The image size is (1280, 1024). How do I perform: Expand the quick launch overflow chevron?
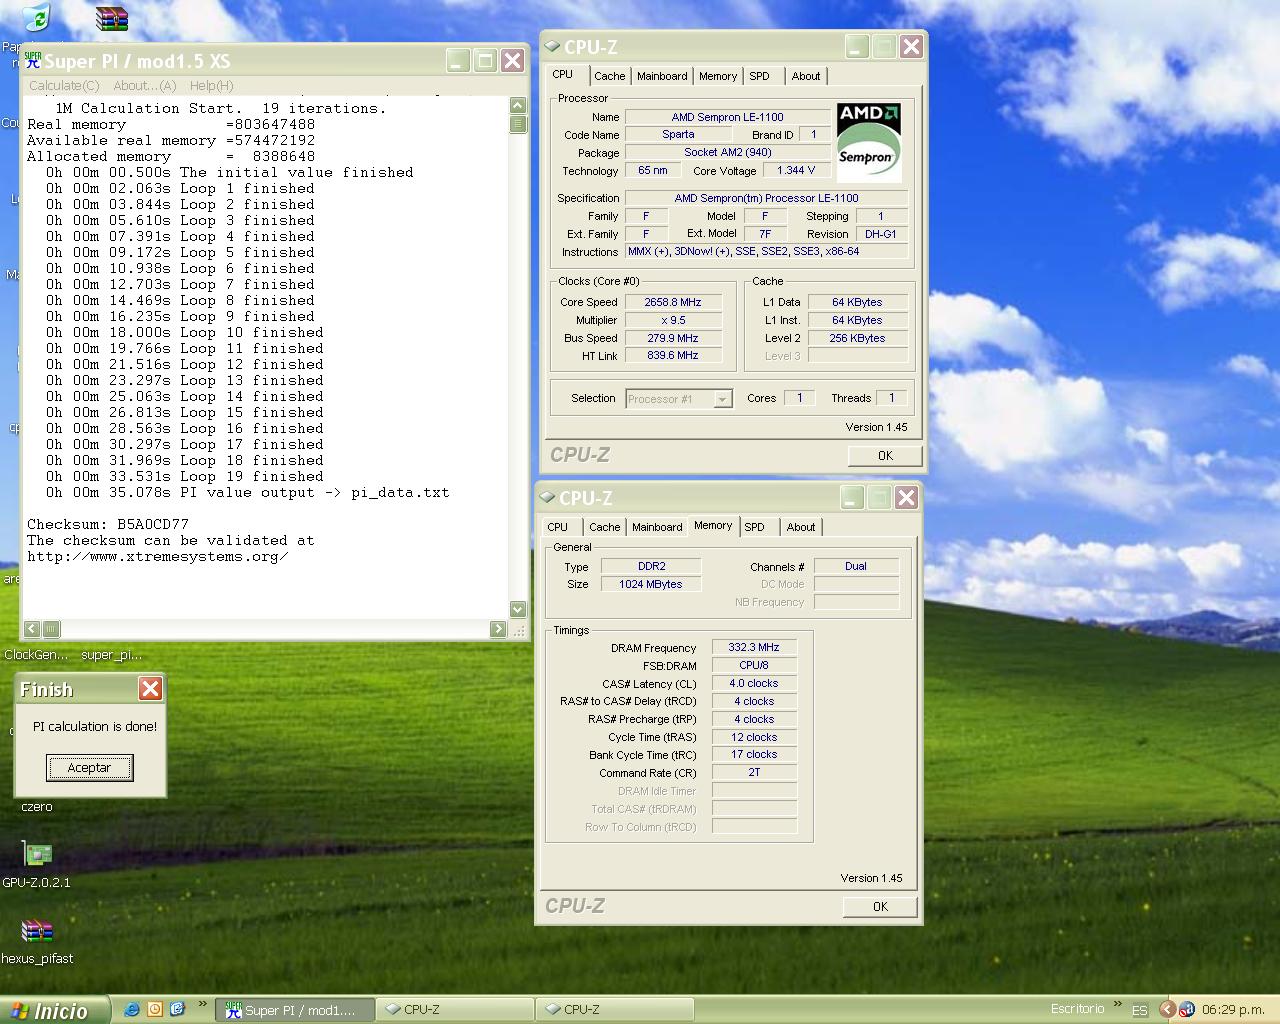coord(203,1004)
